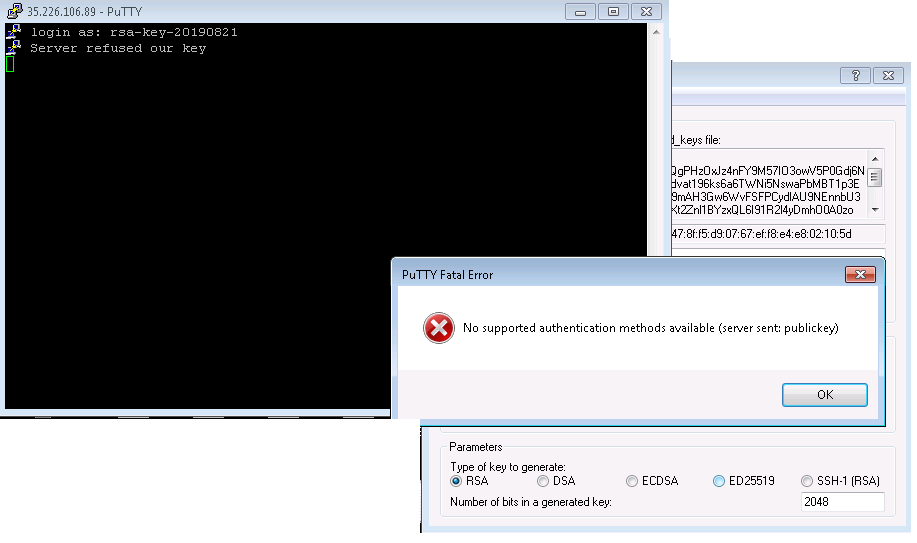Click the 'login as: rsa-key-20190821' text
This screenshot has height=543, width=917.
pos(134,32)
